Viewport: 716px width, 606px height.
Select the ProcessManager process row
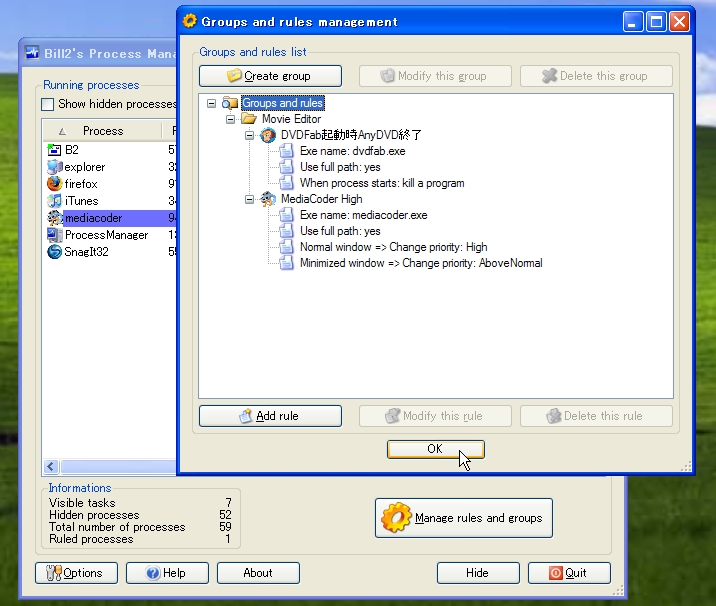pyautogui.click(x=110, y=235)
